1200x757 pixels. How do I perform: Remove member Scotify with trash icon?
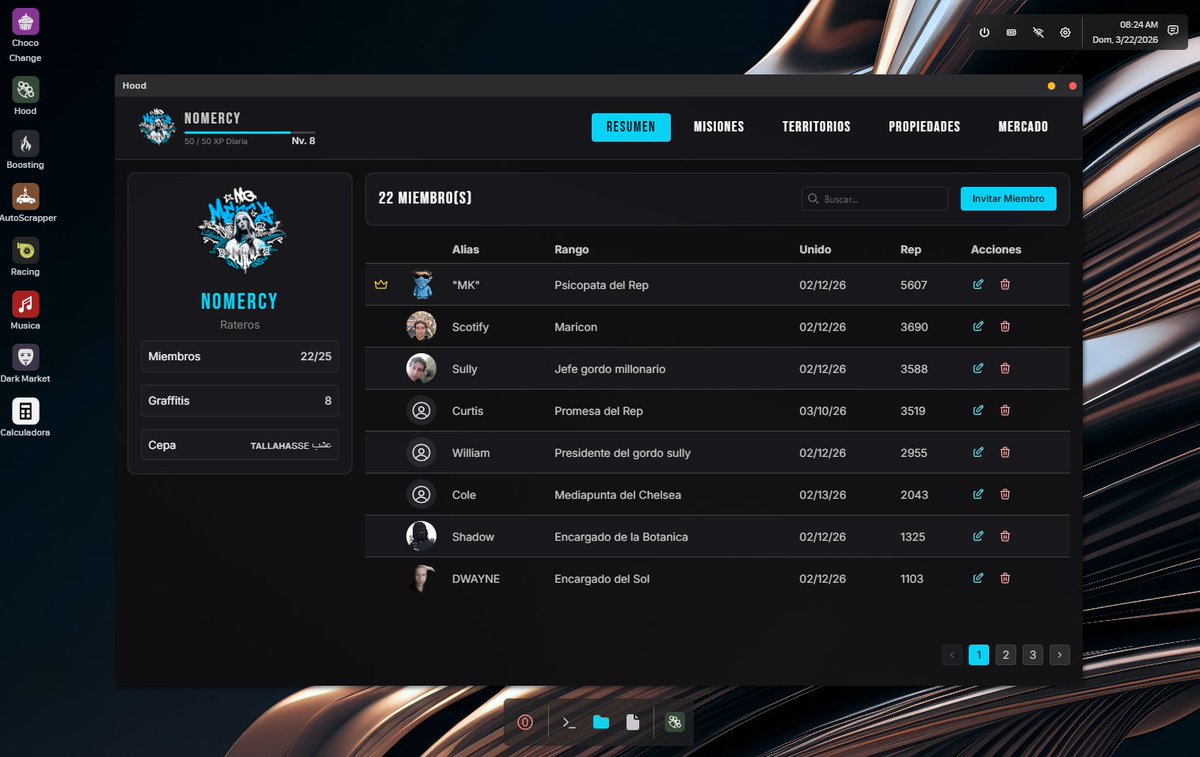(x=1005, y=327)
